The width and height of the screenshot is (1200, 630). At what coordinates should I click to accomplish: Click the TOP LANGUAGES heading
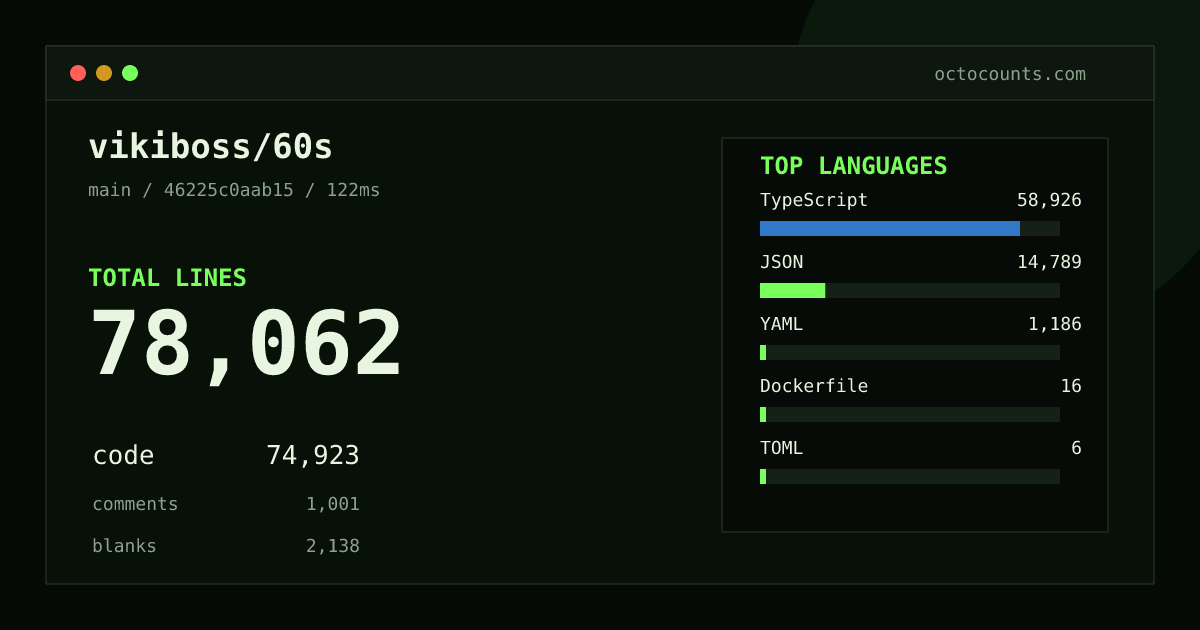pos(854,166)
